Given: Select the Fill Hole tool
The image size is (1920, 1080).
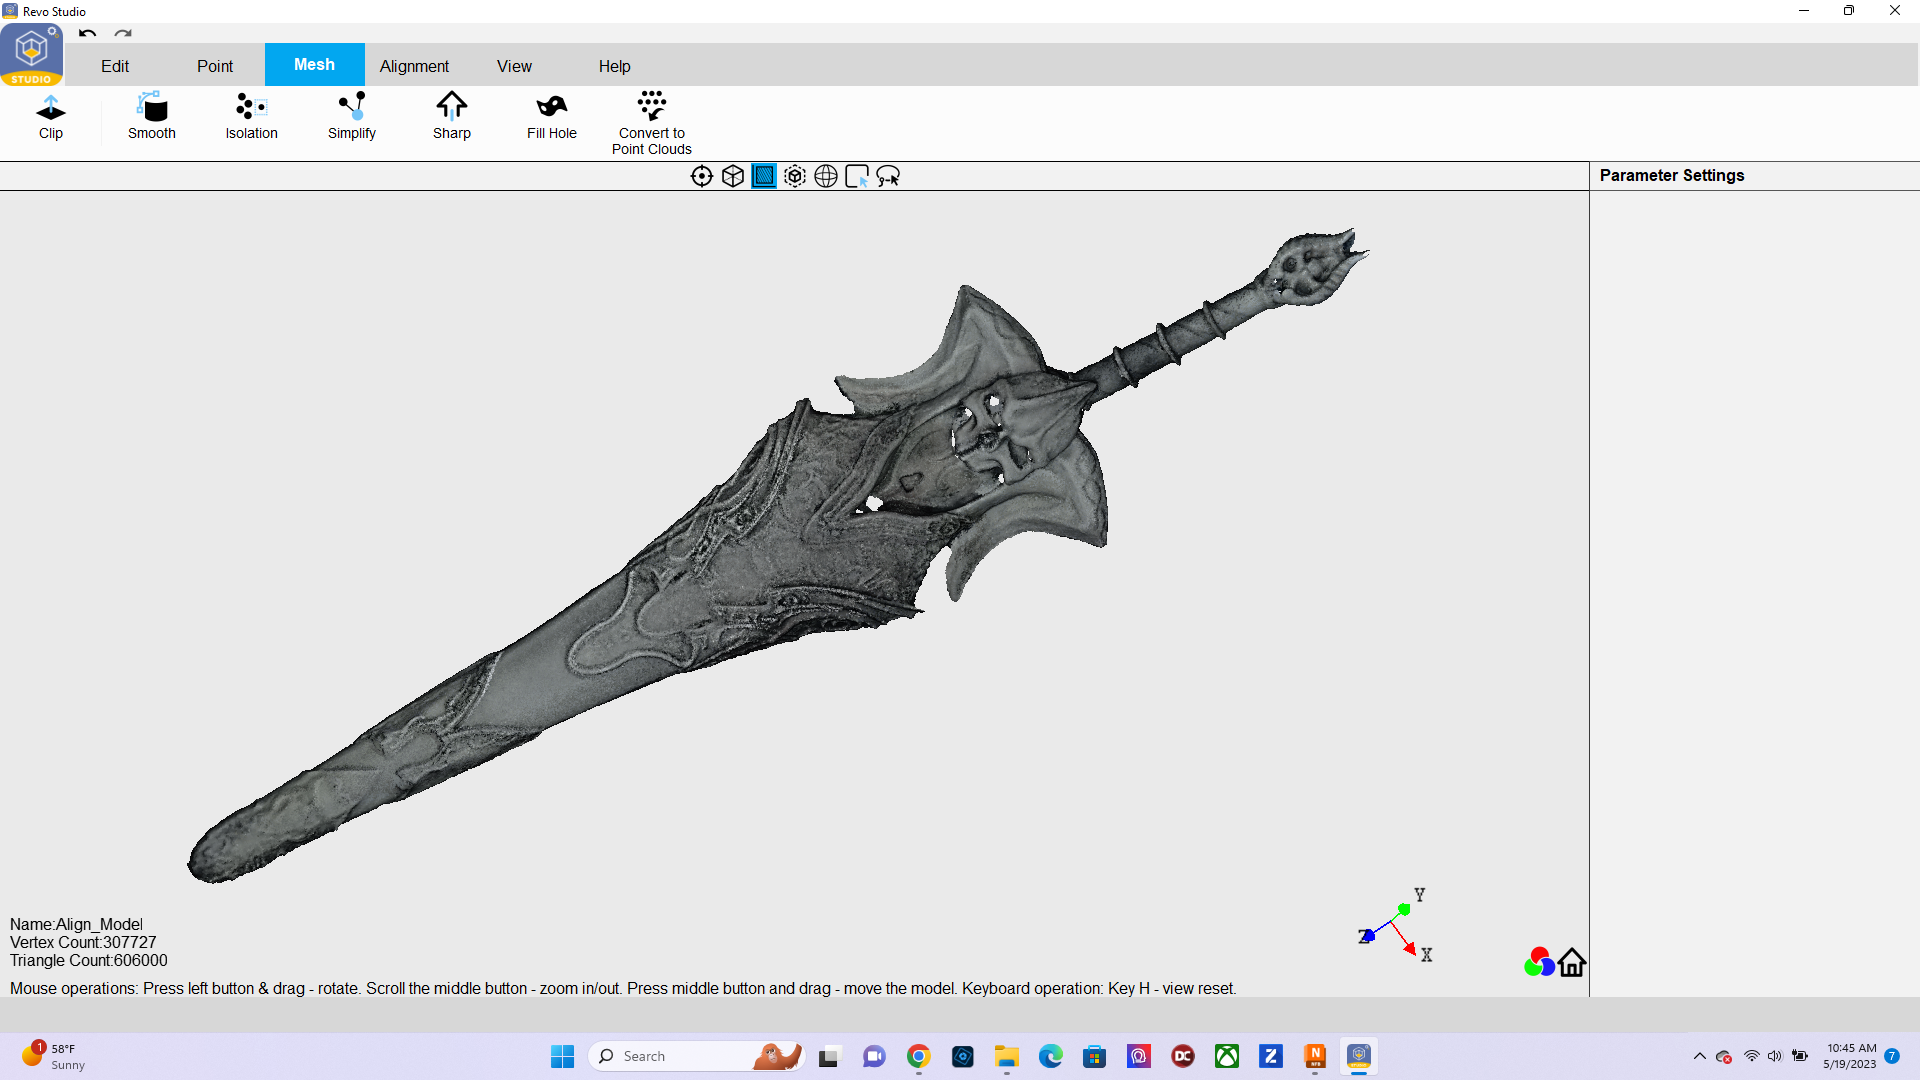Looking at the screenshot, I should click(x=552, y=117).
